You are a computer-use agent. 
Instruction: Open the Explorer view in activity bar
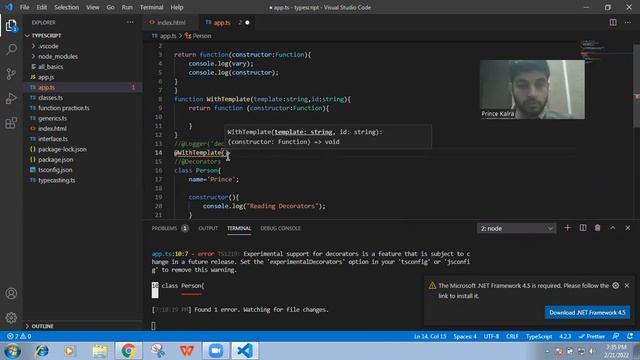click(11, 26)
